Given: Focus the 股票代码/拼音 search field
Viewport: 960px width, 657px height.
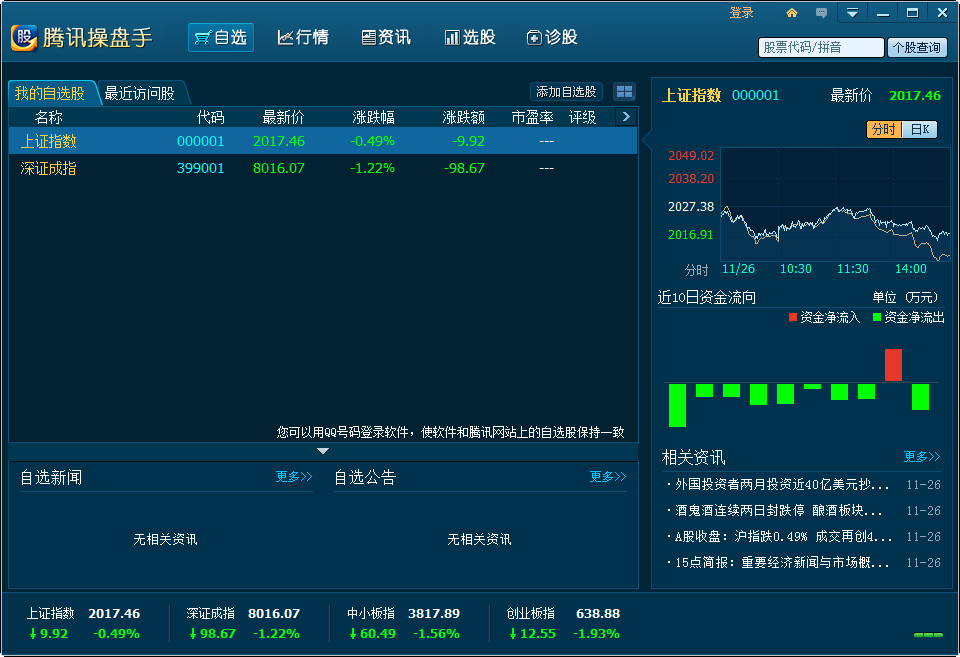Looking at the screenshot, I should 820,47.
